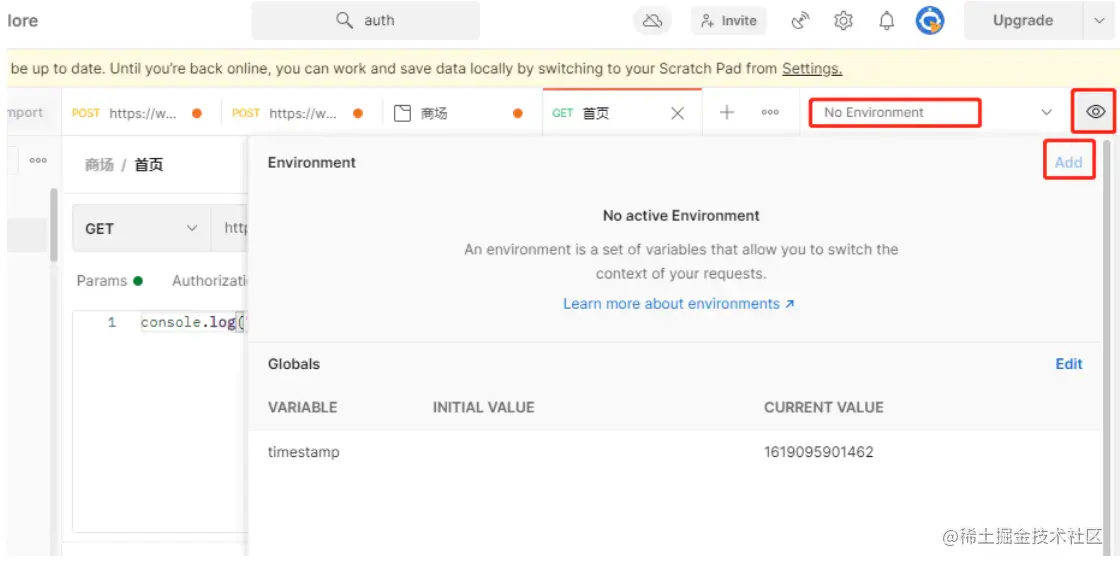Expand the arrow next to Upgrade
1120x564 pixels.
click(1095, 21)
